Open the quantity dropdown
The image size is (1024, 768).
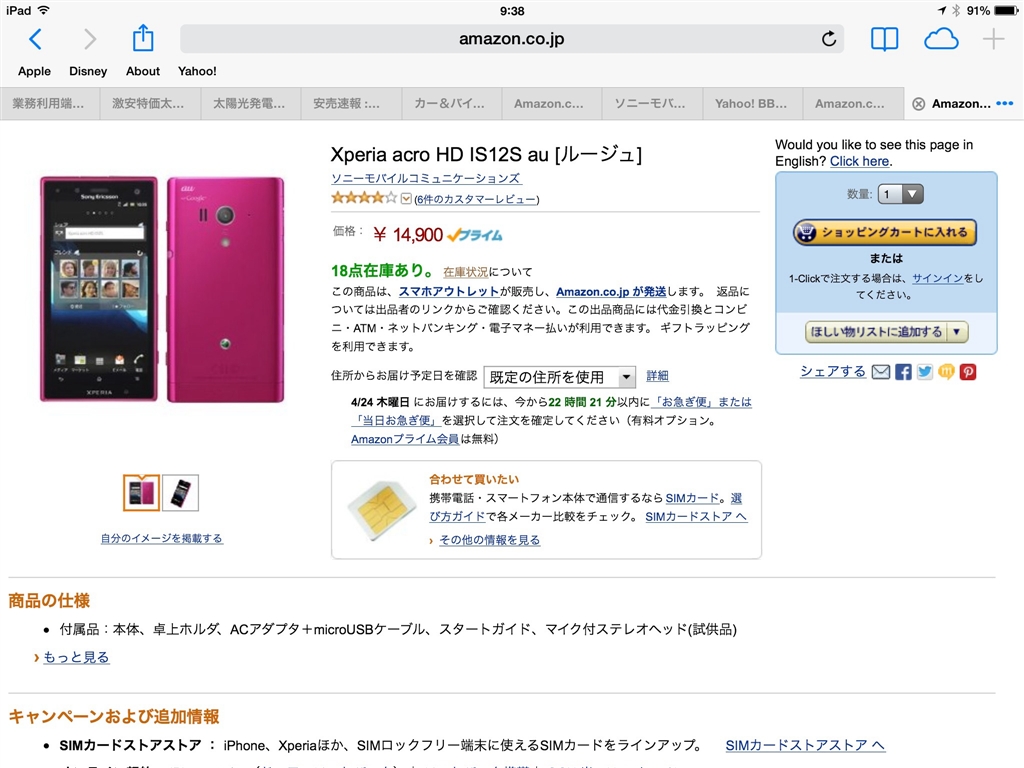click(x=901, y=194)
